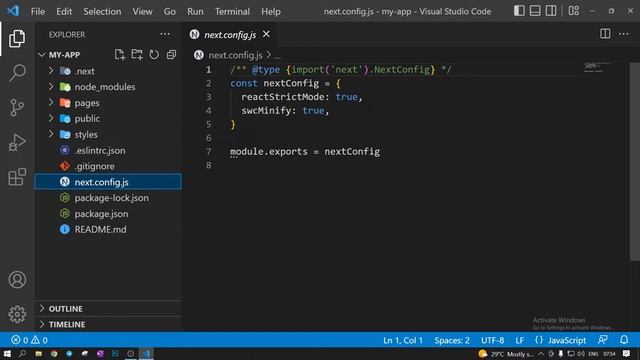
Task: Toggle secondary side bar visibility
Action: pos(551,11)
